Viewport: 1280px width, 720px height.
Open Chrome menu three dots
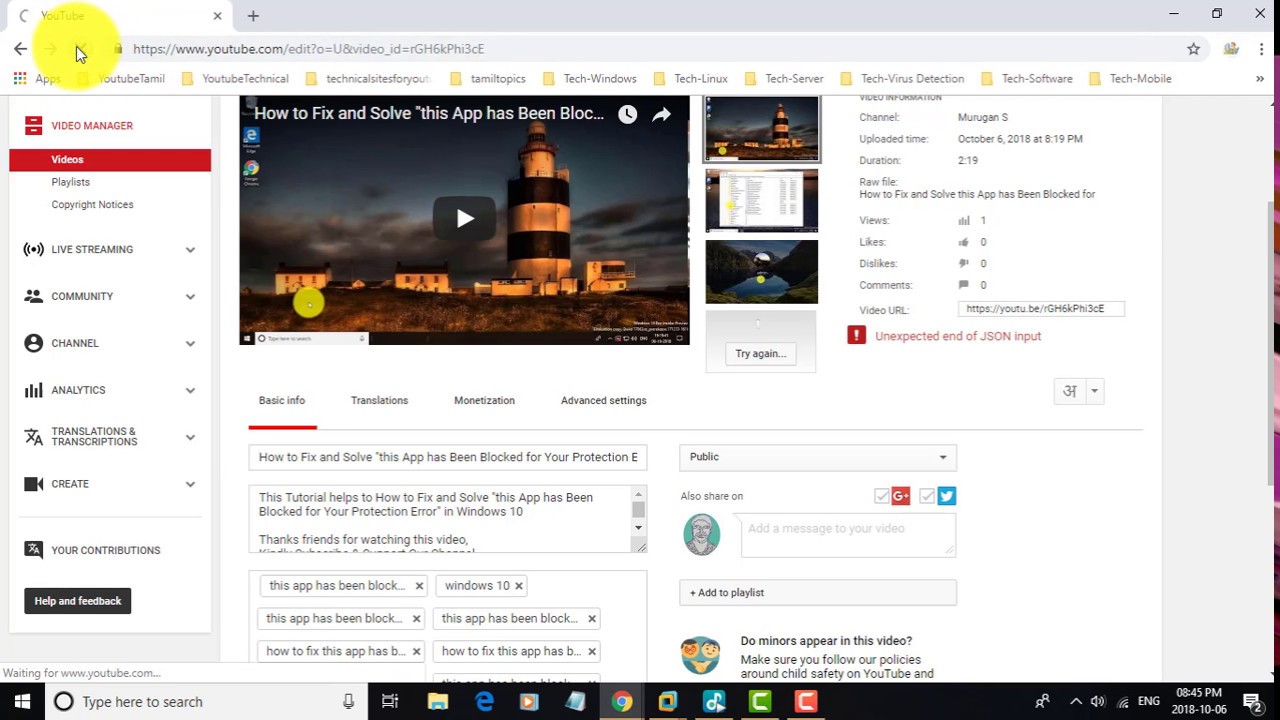(1262, 48)
